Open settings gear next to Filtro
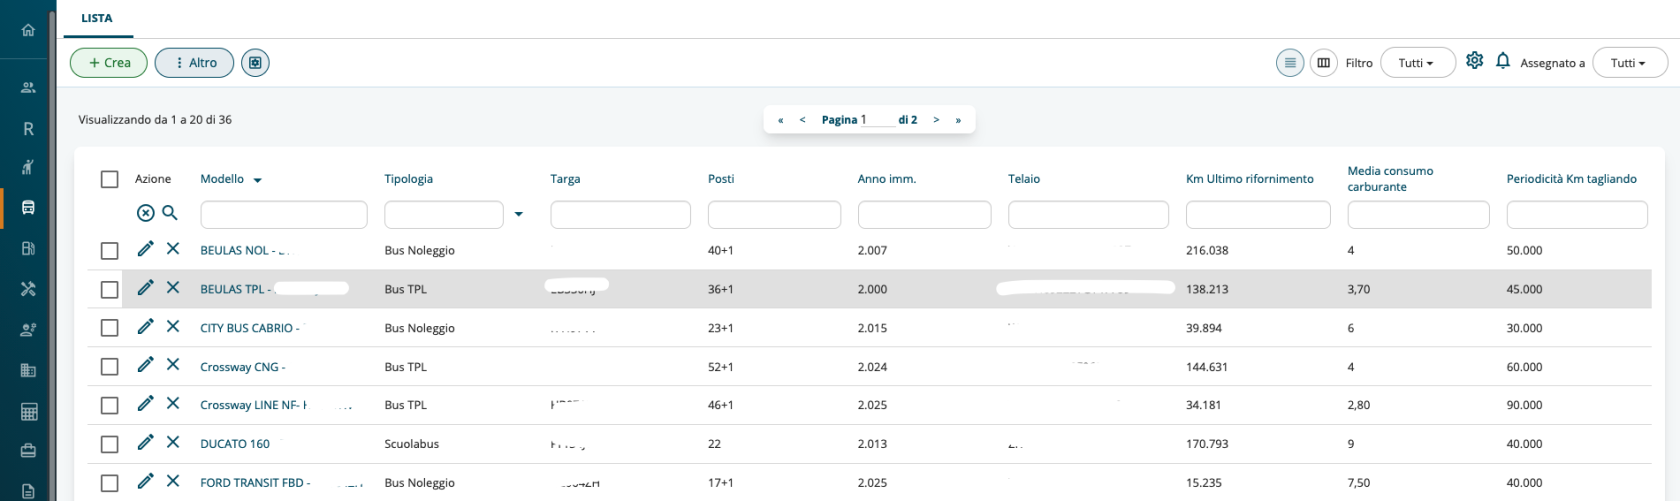Screen dimensions: 1680x501 click(1474, 61)
